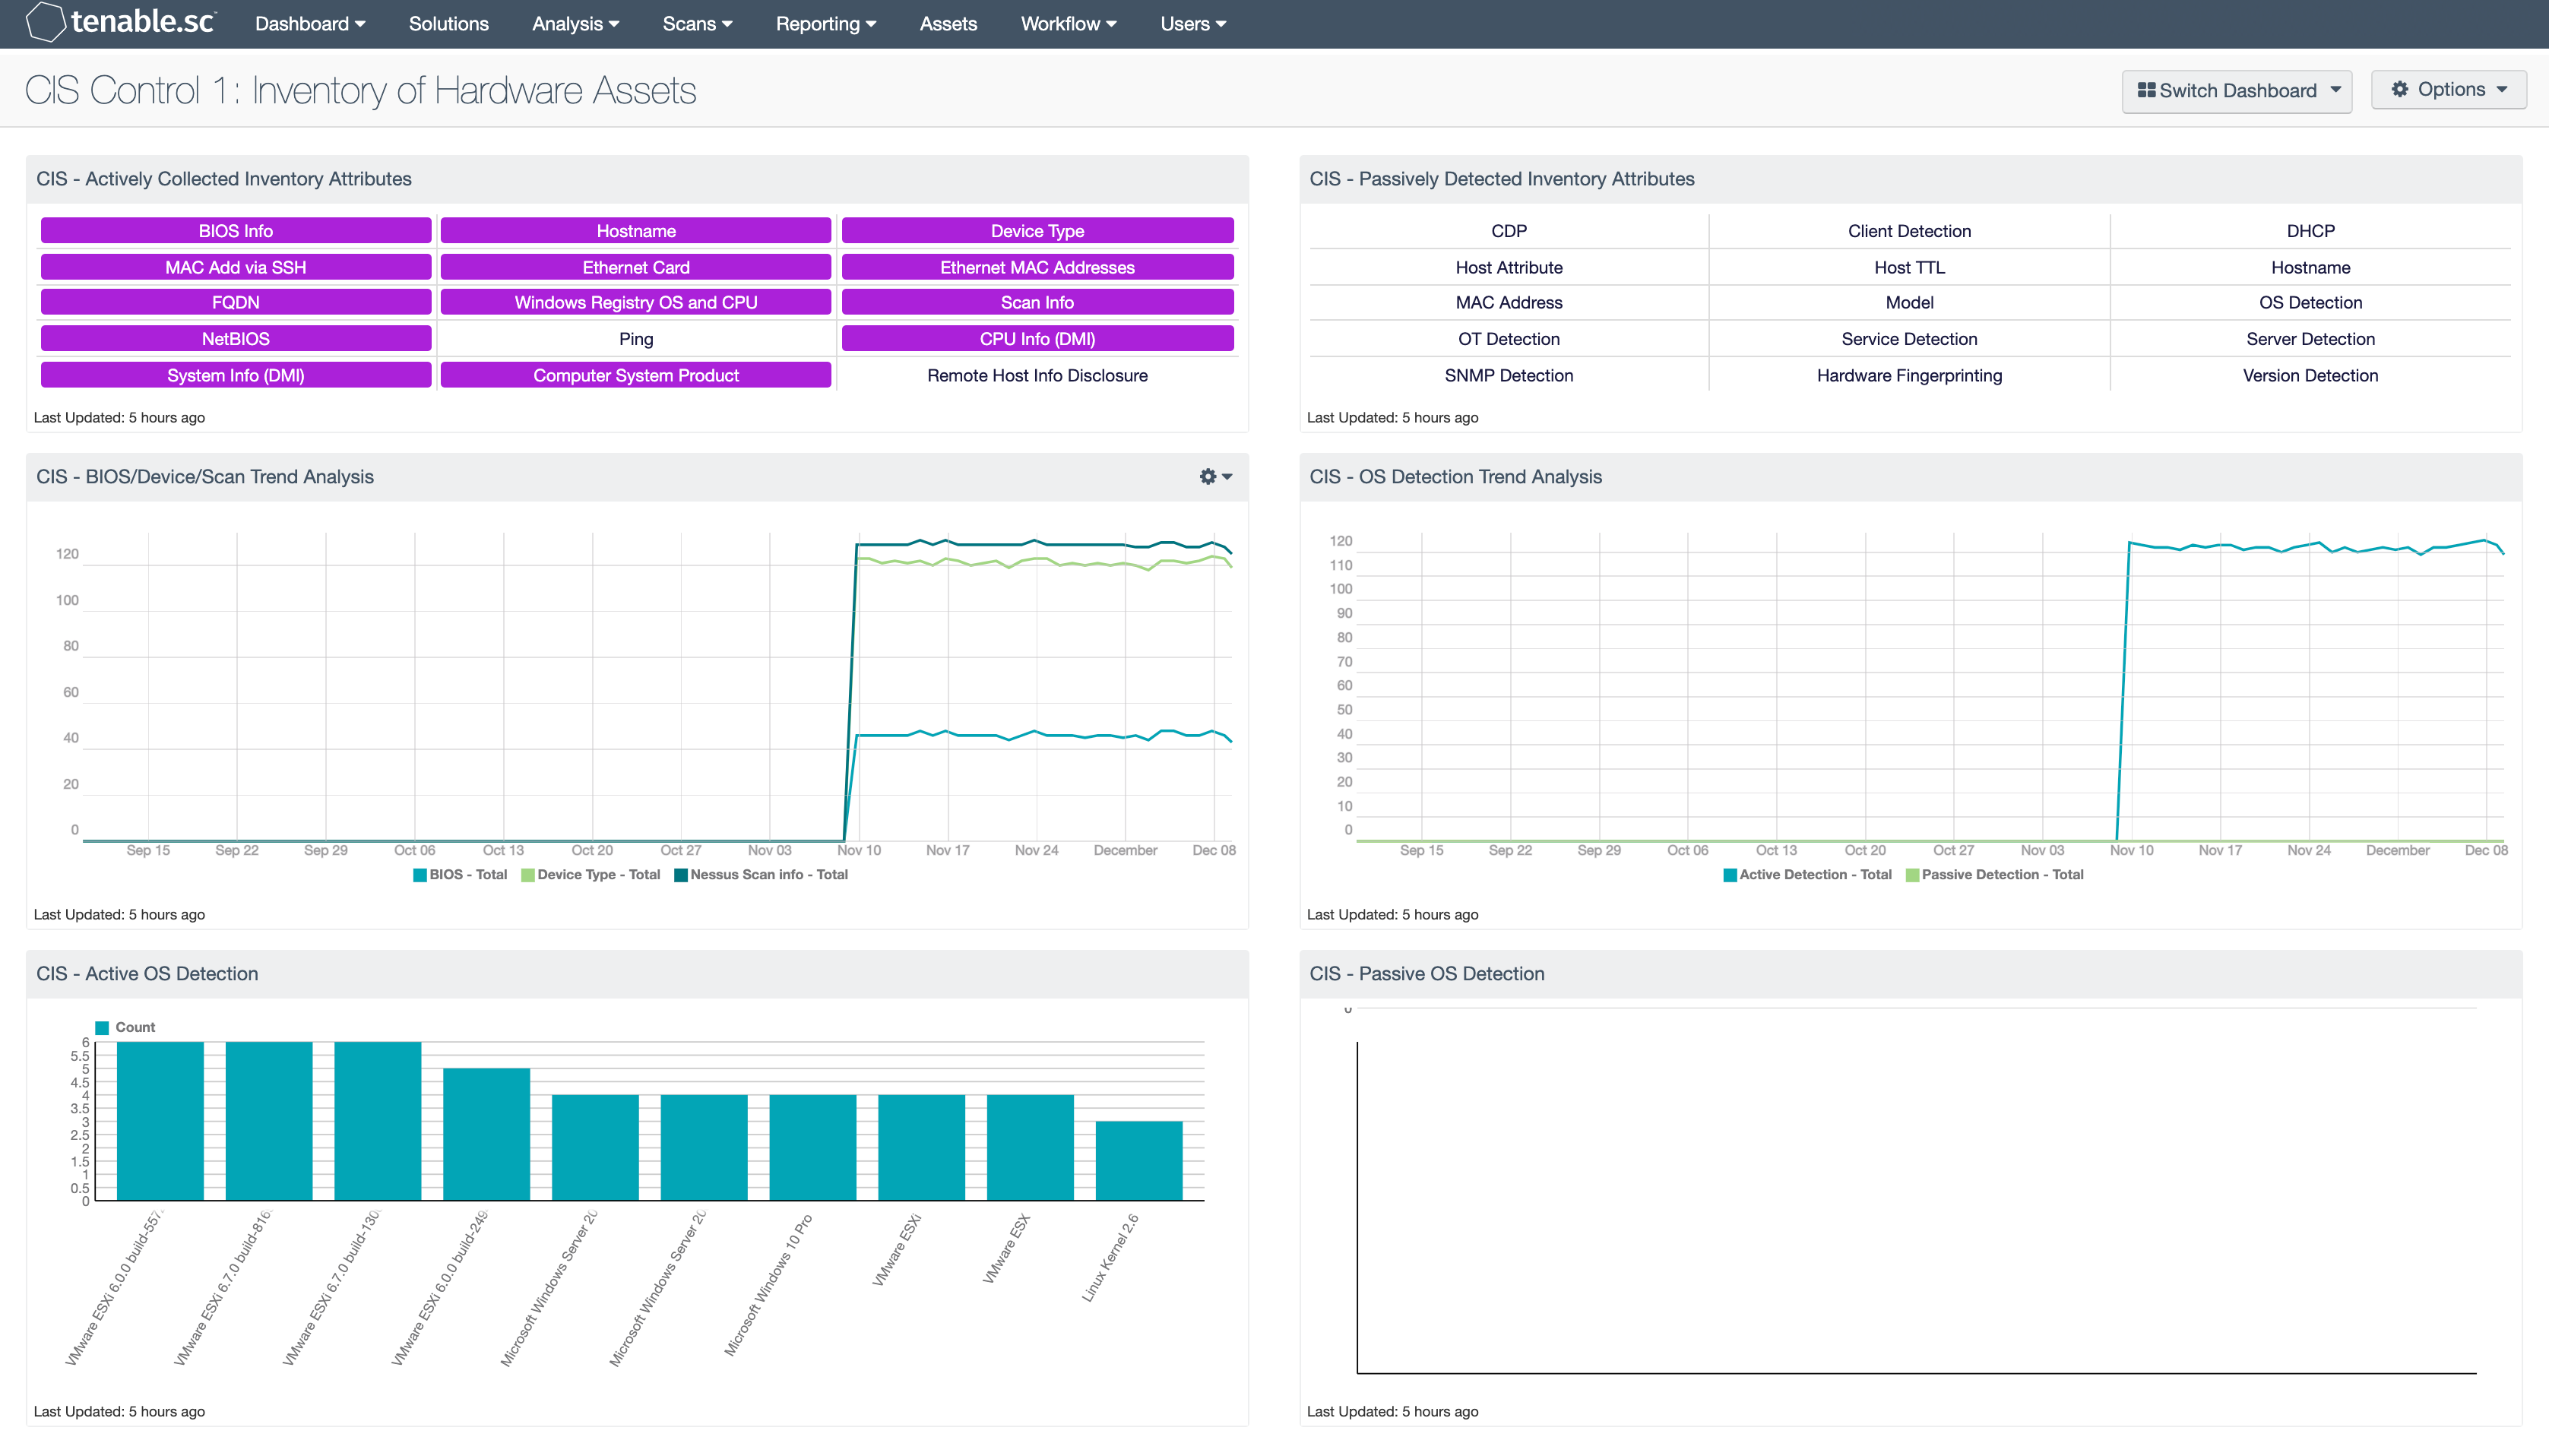2549x1456 pixels.
Task: Click the Linux Kernel 2.6 bar
Action: (1139, 1160)
